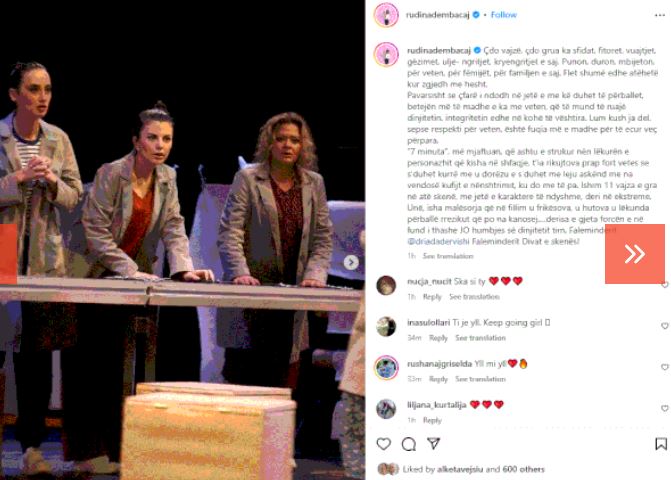See translation of the post caption

448,256
